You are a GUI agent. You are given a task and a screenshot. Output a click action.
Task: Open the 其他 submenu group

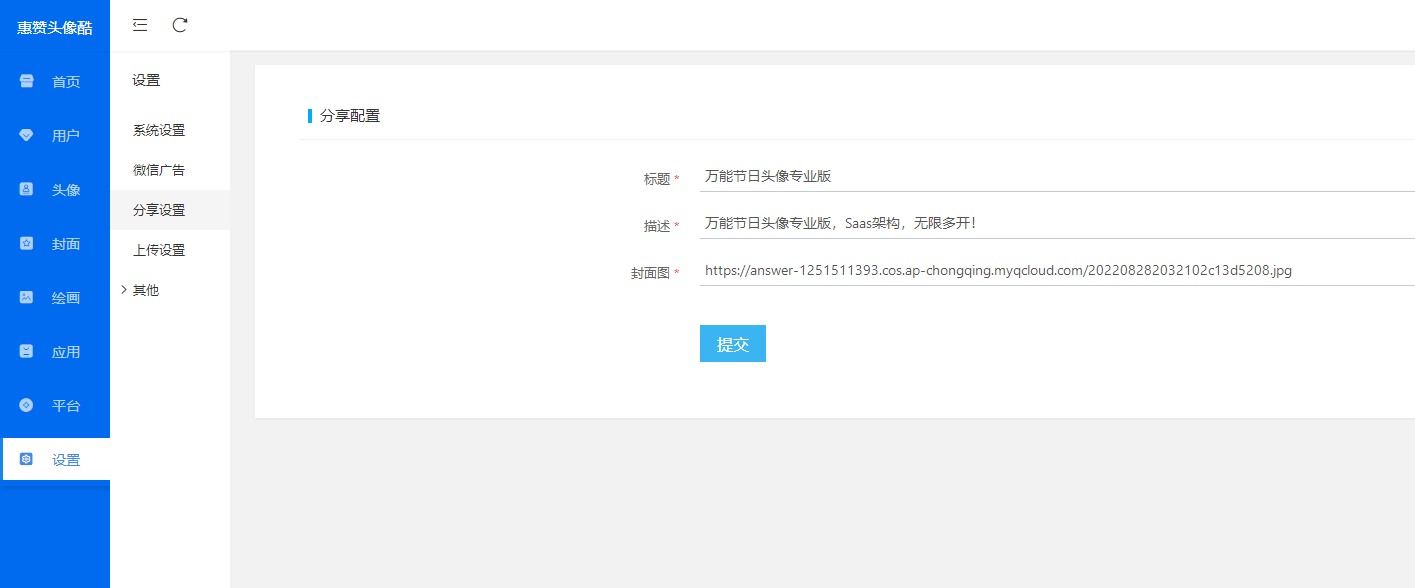point(170,290)
